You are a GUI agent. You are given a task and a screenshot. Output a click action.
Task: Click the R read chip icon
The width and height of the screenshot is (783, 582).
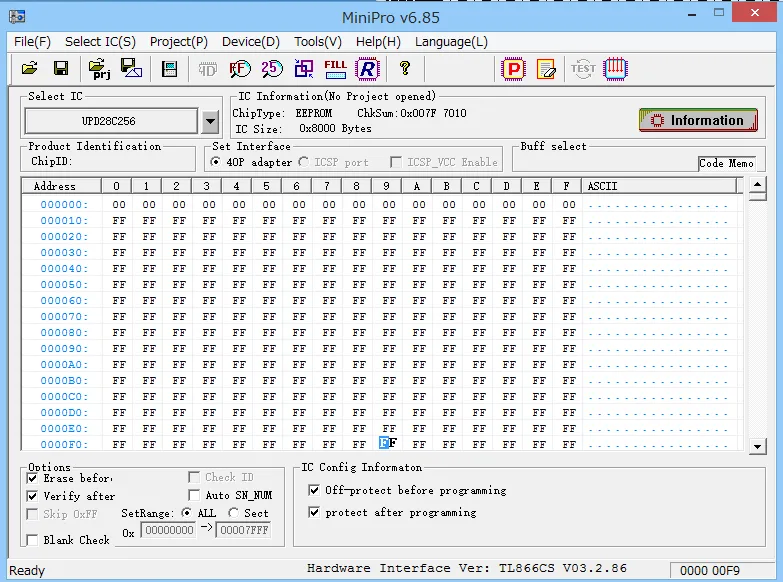[368, 68]
